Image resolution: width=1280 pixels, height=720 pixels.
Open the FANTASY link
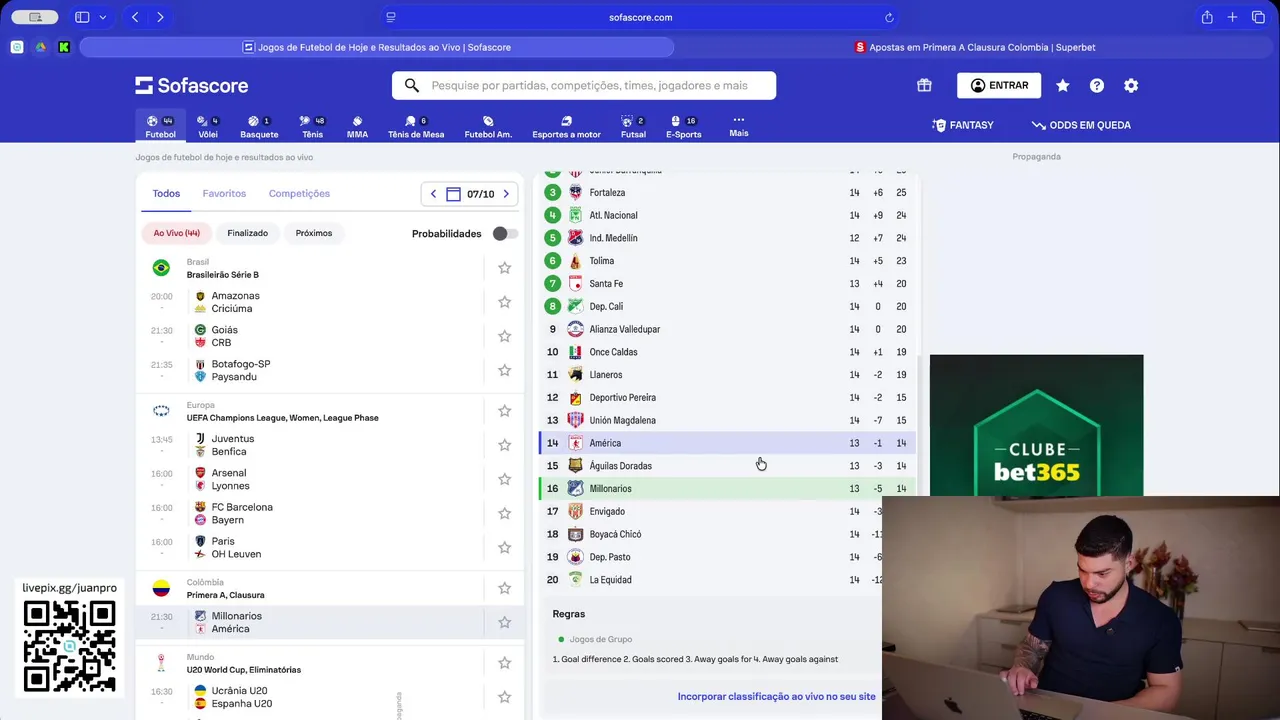pos(962,125)
